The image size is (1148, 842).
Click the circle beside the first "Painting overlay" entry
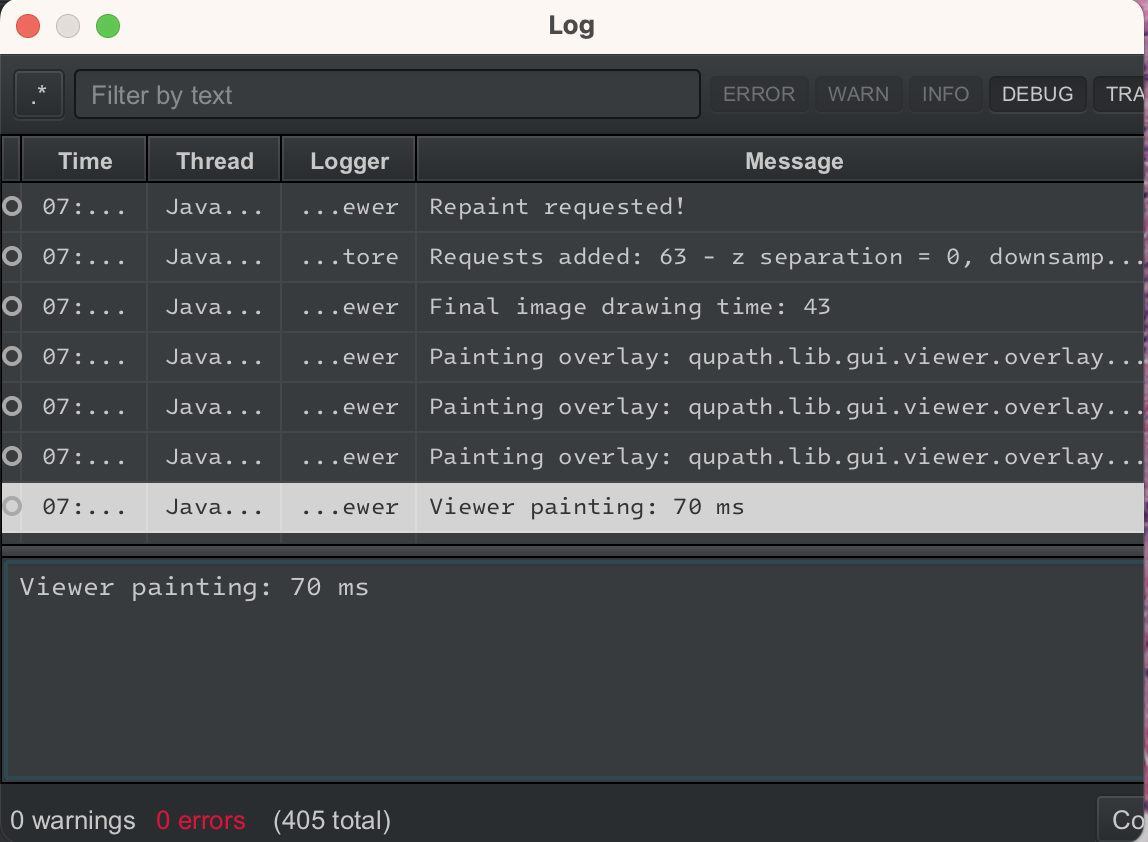11,357
